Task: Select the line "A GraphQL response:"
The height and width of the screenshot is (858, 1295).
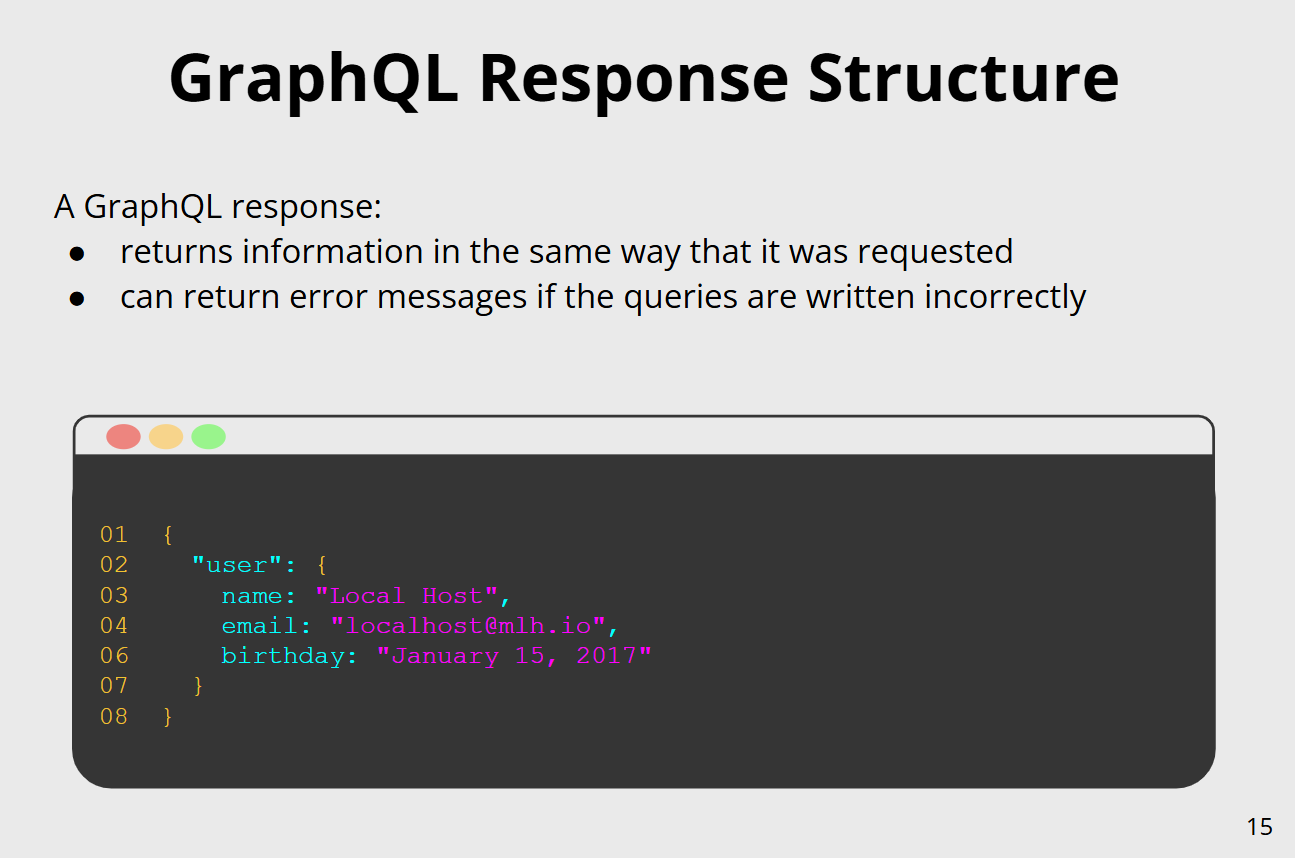Action: [218, 207]
